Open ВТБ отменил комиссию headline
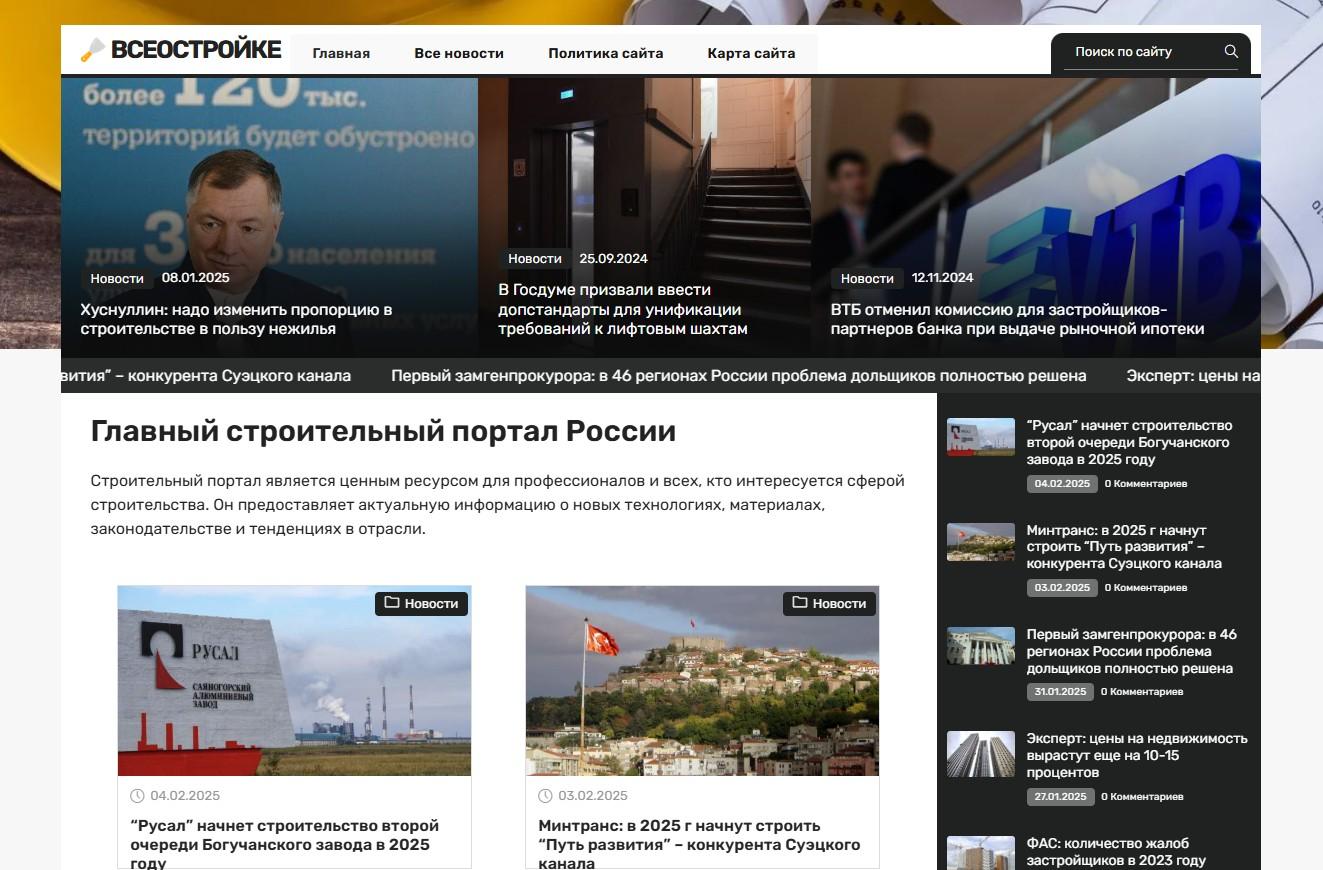1323x870 pixels. coord(1018,319)
